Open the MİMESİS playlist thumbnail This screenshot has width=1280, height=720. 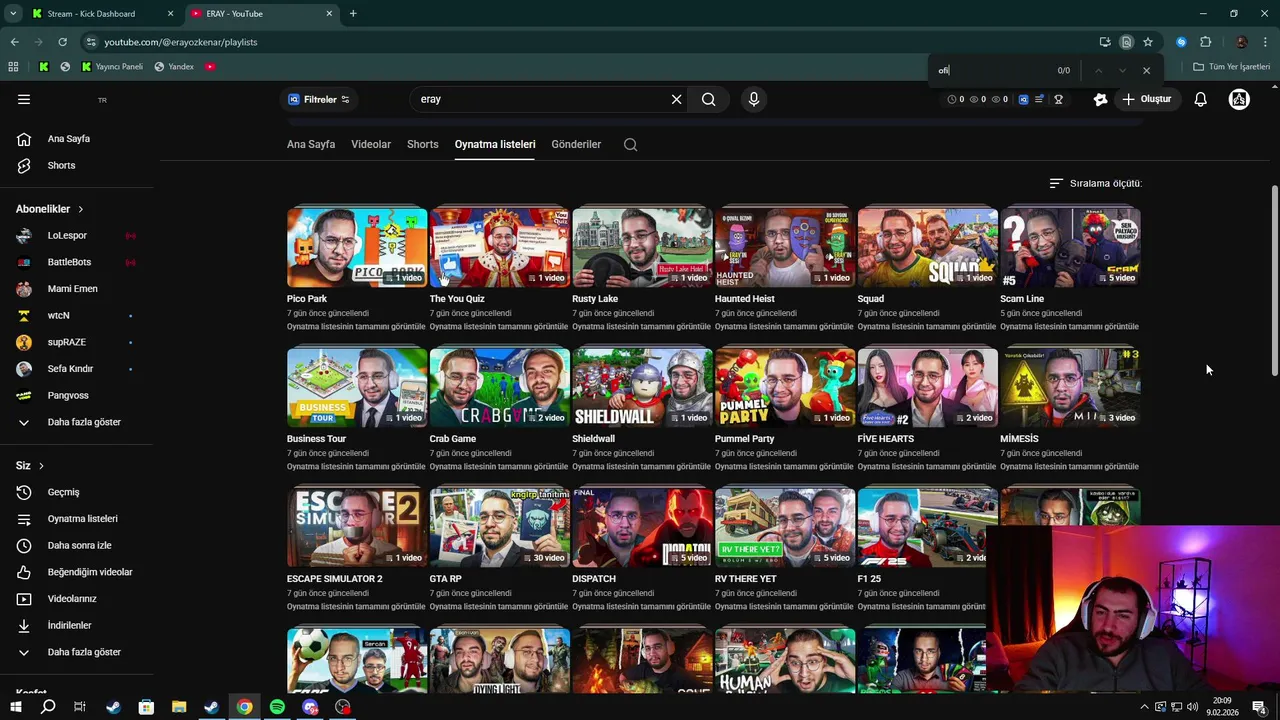(1070, 387)
